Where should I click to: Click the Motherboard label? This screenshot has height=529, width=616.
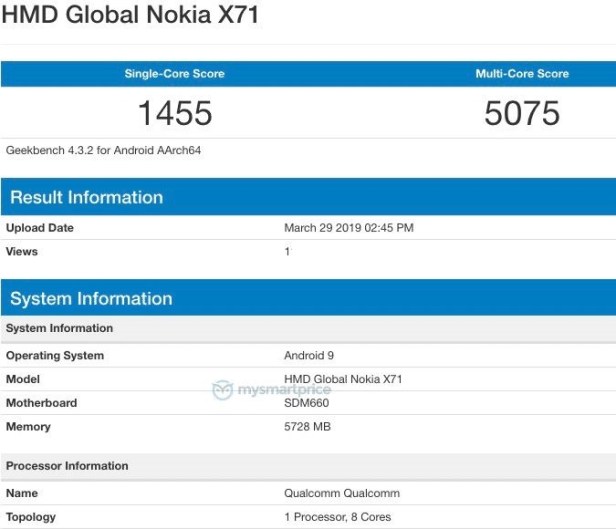point(41,403)
